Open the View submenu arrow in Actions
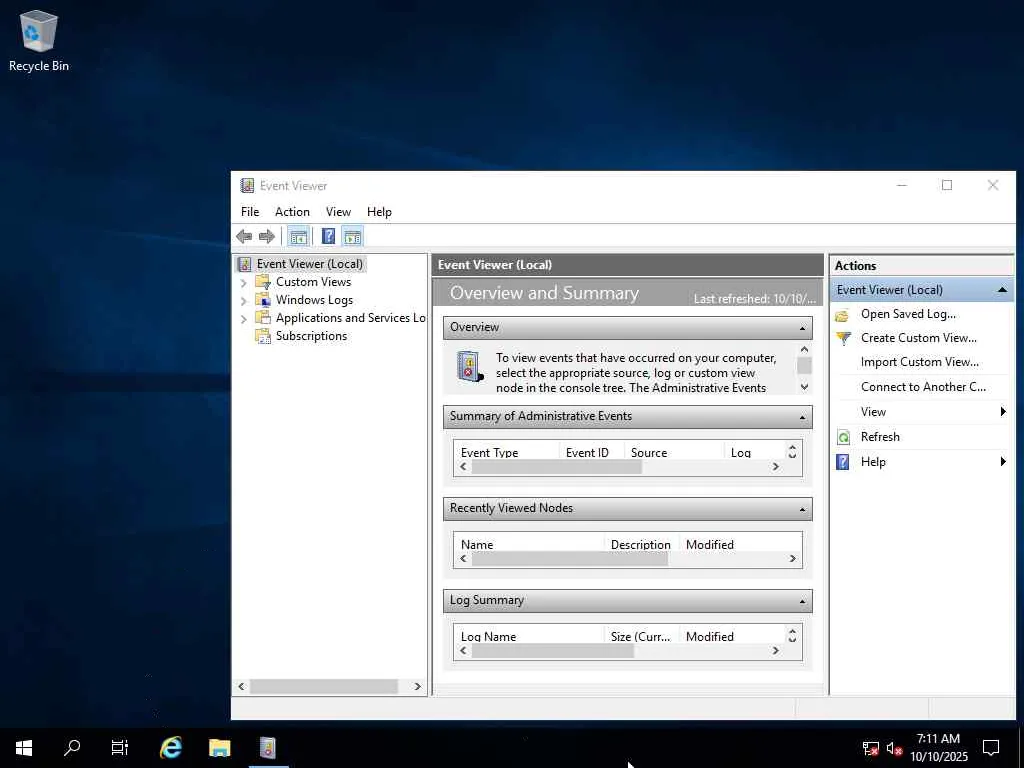Viewport: 1024px width, 768px height. [x=1003, y=411]
